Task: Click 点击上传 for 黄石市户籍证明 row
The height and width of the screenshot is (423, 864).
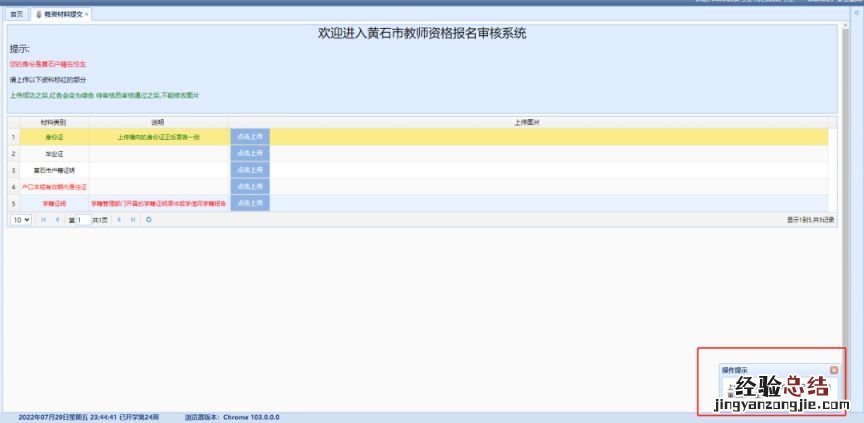Action: (x=250, y=170)
